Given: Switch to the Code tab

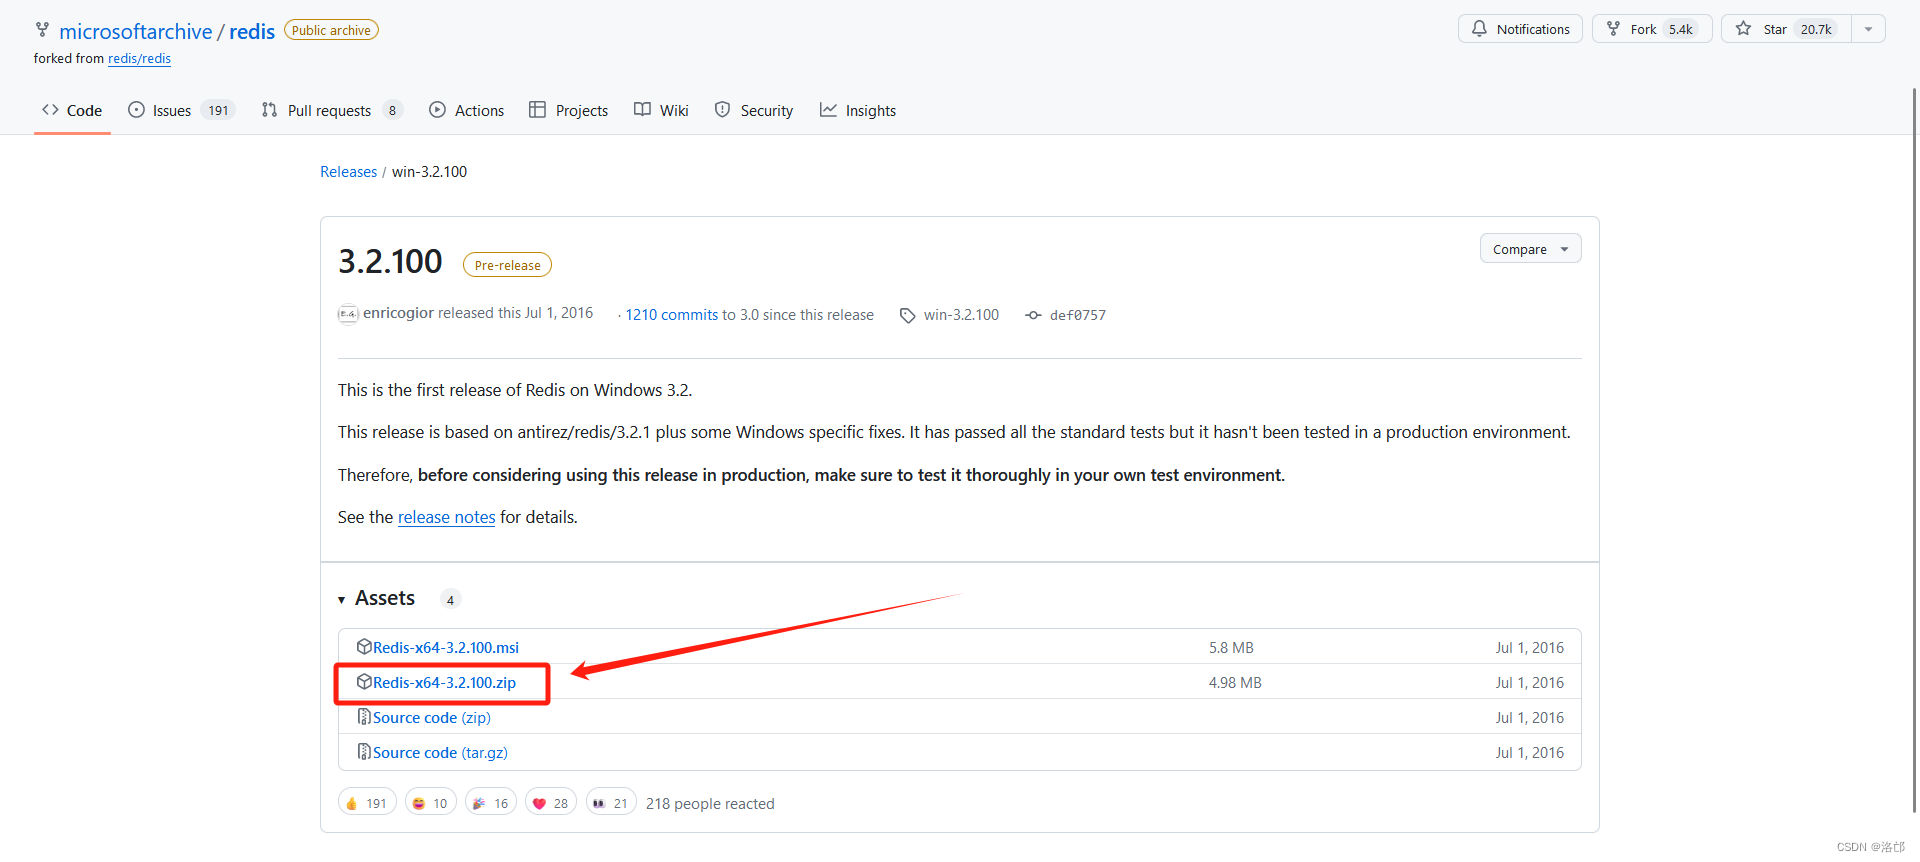Looking at the screenshot, I should click(x=72, y=110).
